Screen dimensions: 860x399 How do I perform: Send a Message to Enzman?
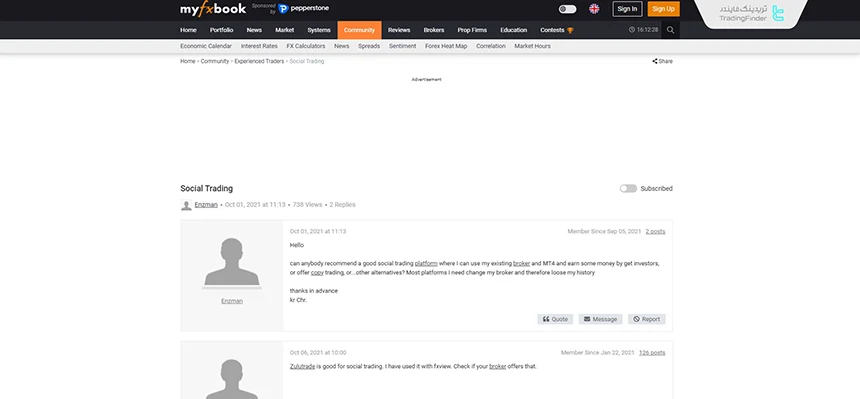tap(600, 319)
